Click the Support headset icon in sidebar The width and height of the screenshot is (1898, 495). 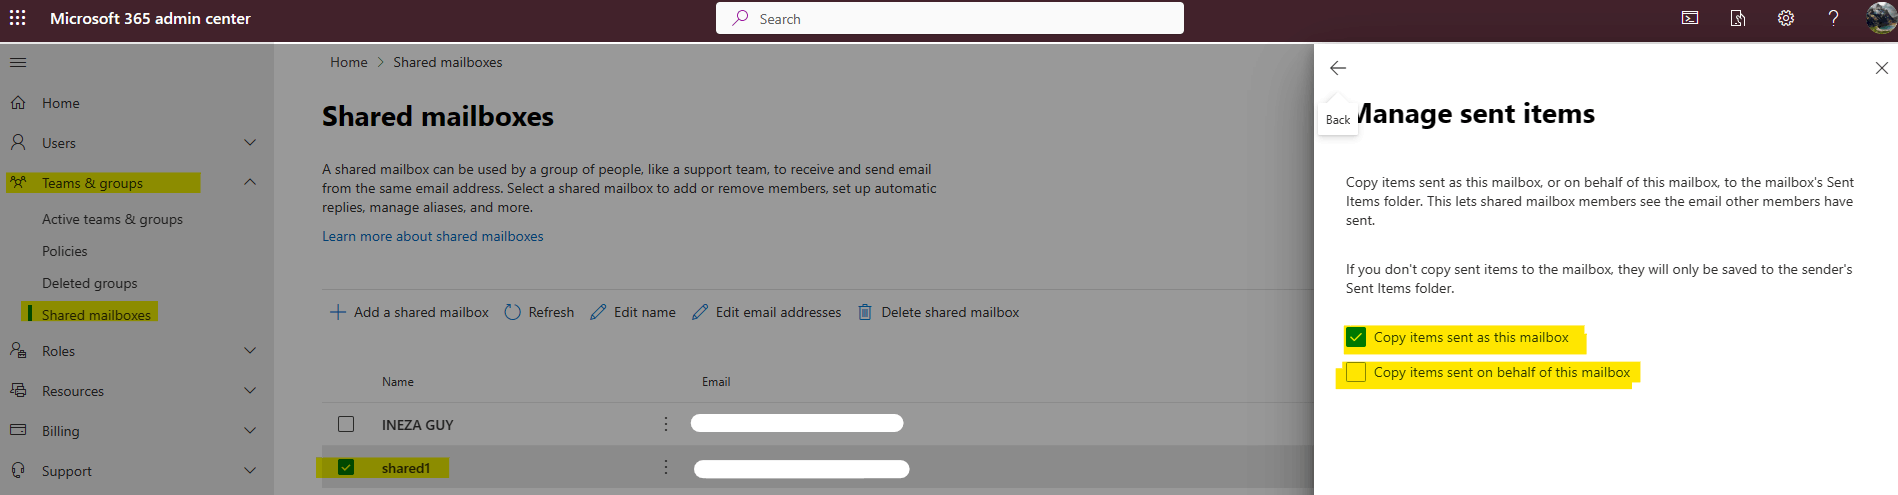pyautogui.click(x=18, y=470)
